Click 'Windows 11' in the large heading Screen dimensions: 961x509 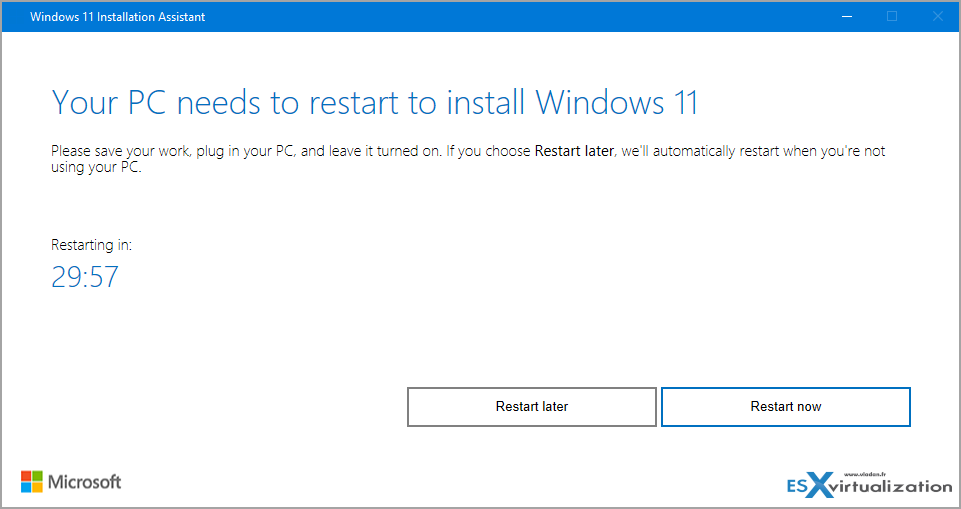616,102
